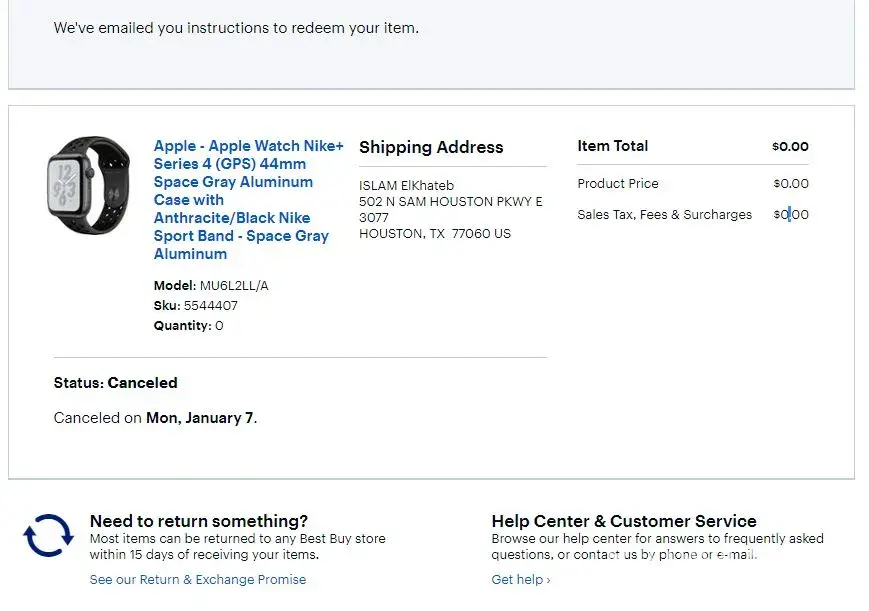Click the Canceled on Mon, January 7 line
Viewport: 869px width, 611px height.
click(x=155, y=418)
